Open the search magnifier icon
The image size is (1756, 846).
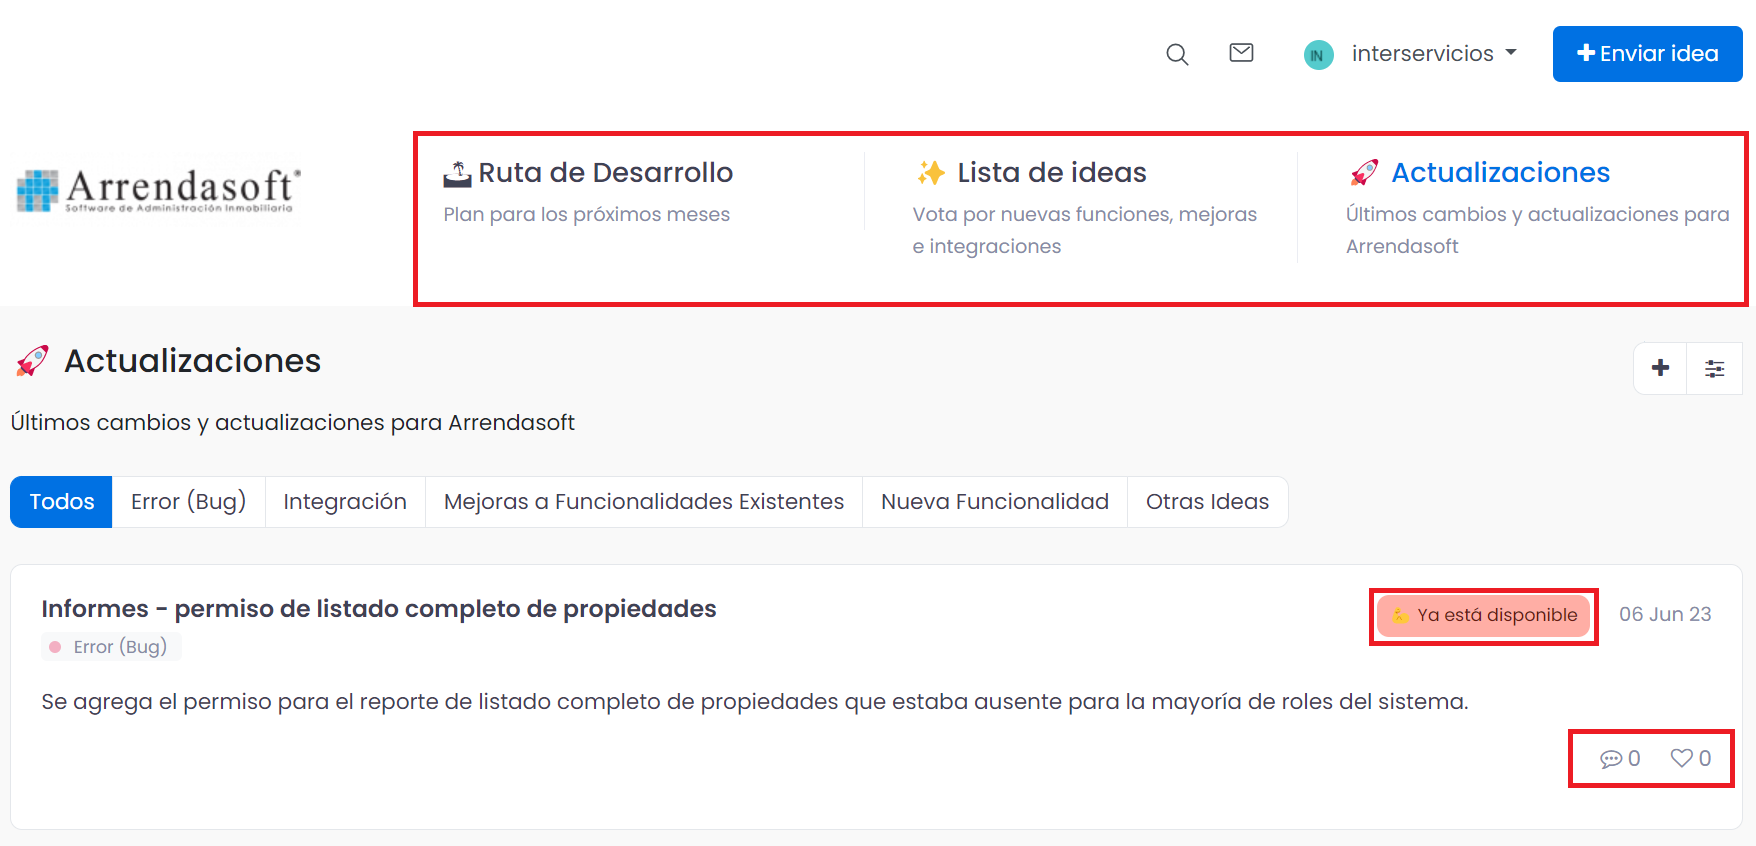pyautogui.click(x=1177, y=54)
